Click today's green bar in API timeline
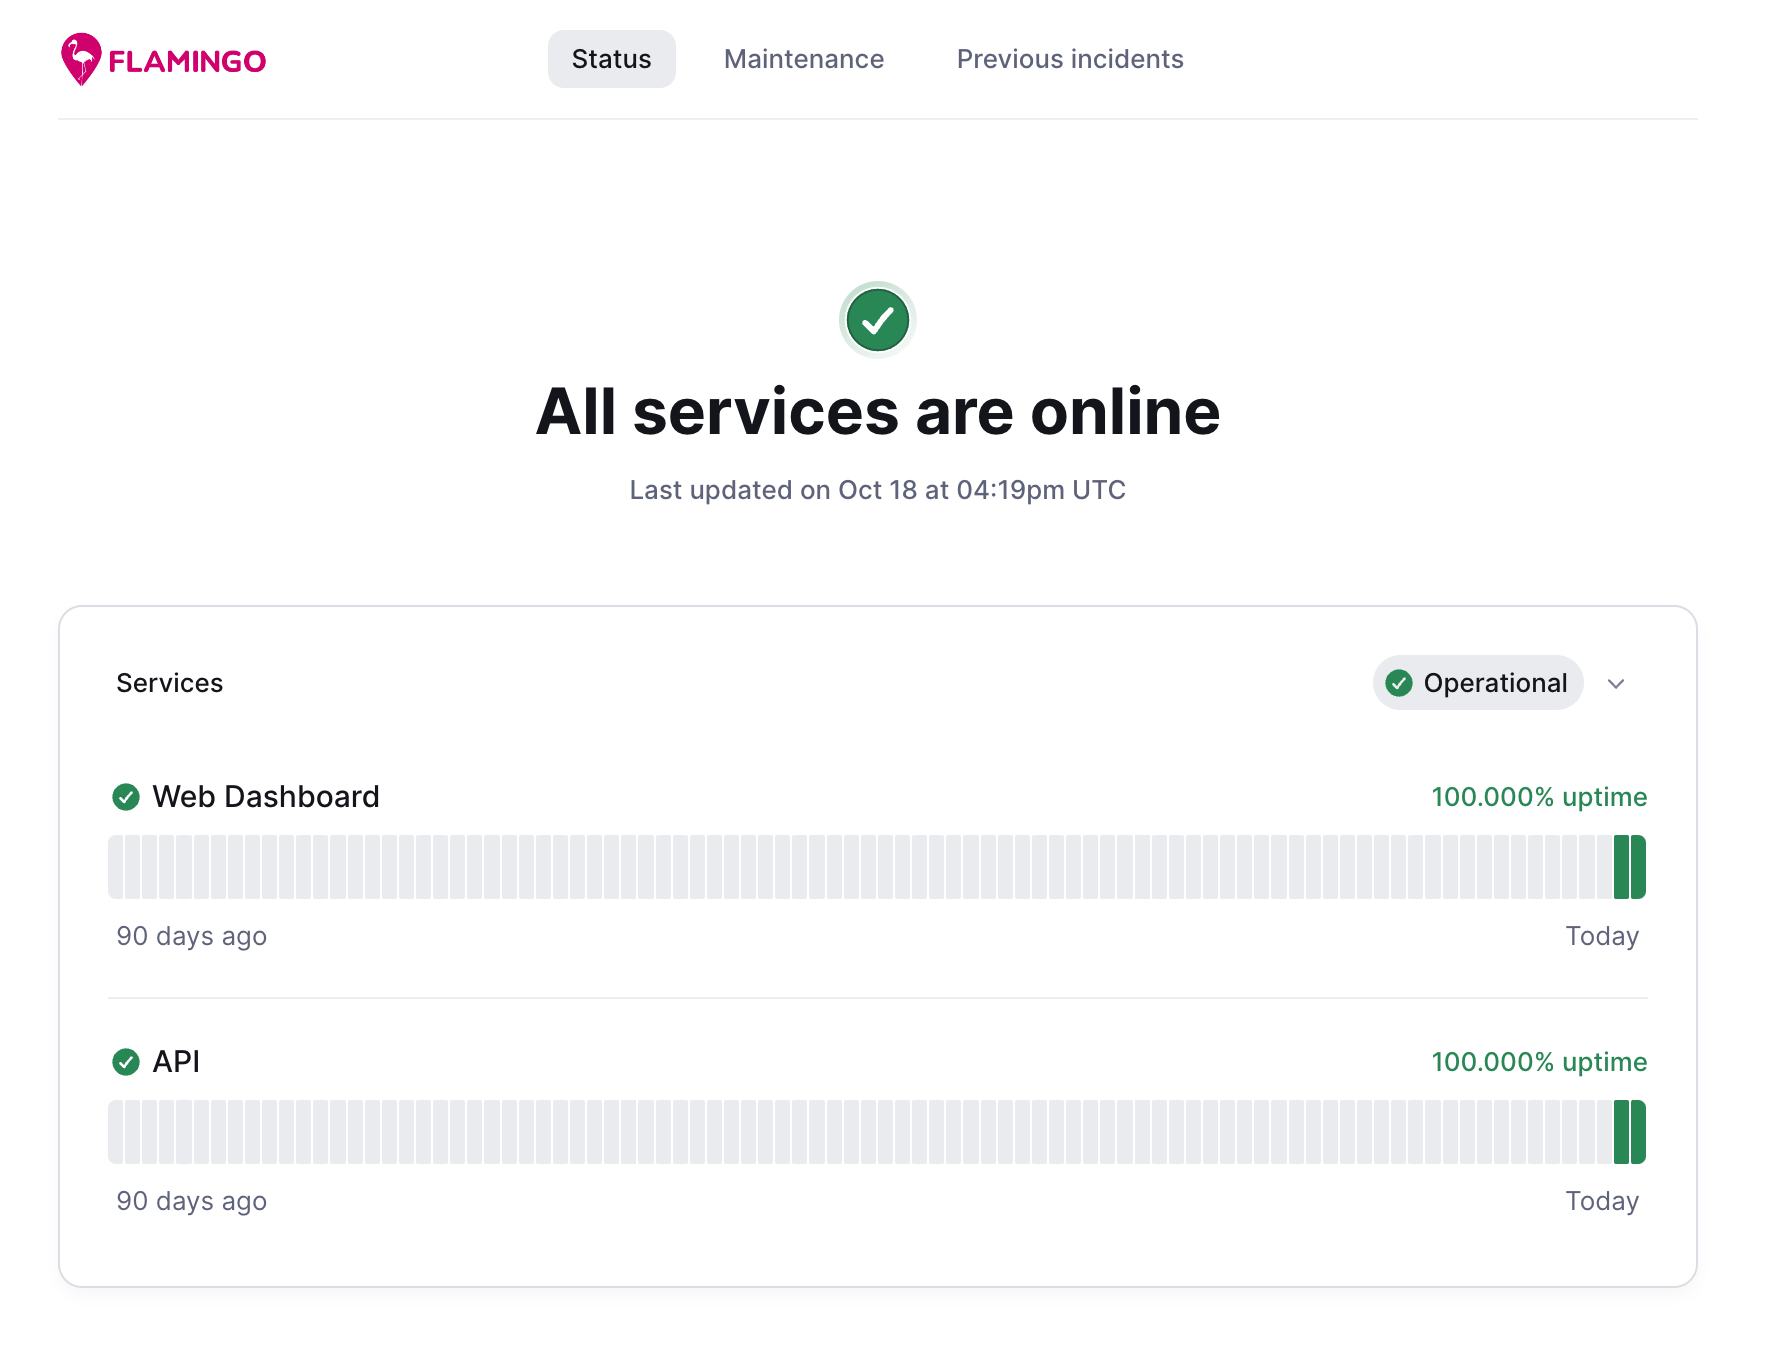The image size is (1766, 1354). pos(1638,1132)
